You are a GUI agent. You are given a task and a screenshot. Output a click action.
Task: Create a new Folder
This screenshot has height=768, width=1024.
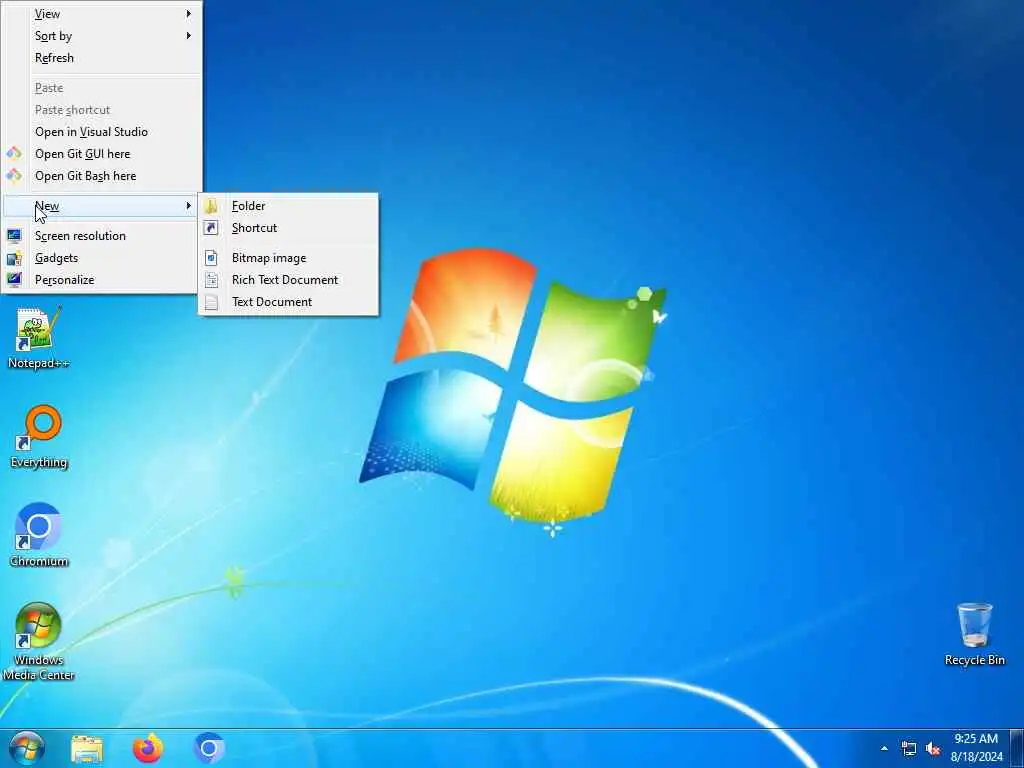click(x=288, y=206)
